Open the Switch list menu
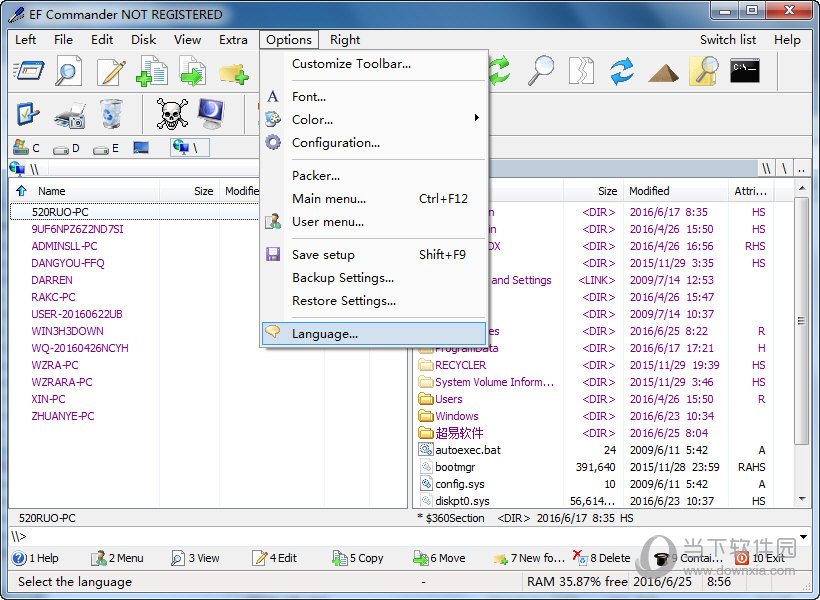This screenshot has width=820, height=600. [728, 40]
